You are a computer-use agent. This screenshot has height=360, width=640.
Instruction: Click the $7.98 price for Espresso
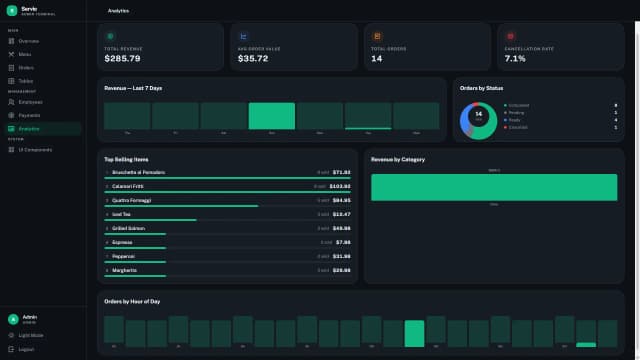click(343, 242)
